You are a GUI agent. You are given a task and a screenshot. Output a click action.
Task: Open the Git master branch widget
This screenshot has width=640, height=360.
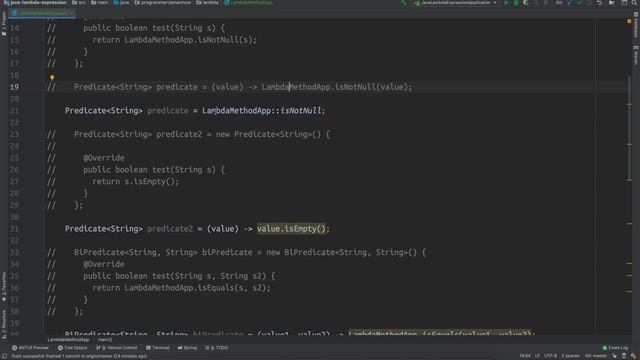[596, 356]
